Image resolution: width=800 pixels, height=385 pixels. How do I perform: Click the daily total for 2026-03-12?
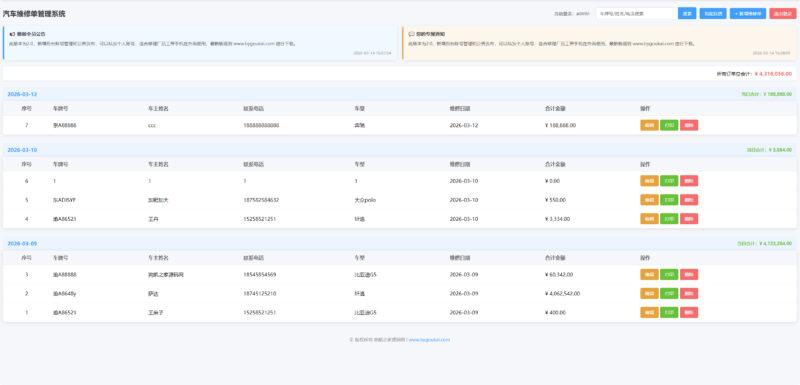pyautogui.click(x=766, y=94)
